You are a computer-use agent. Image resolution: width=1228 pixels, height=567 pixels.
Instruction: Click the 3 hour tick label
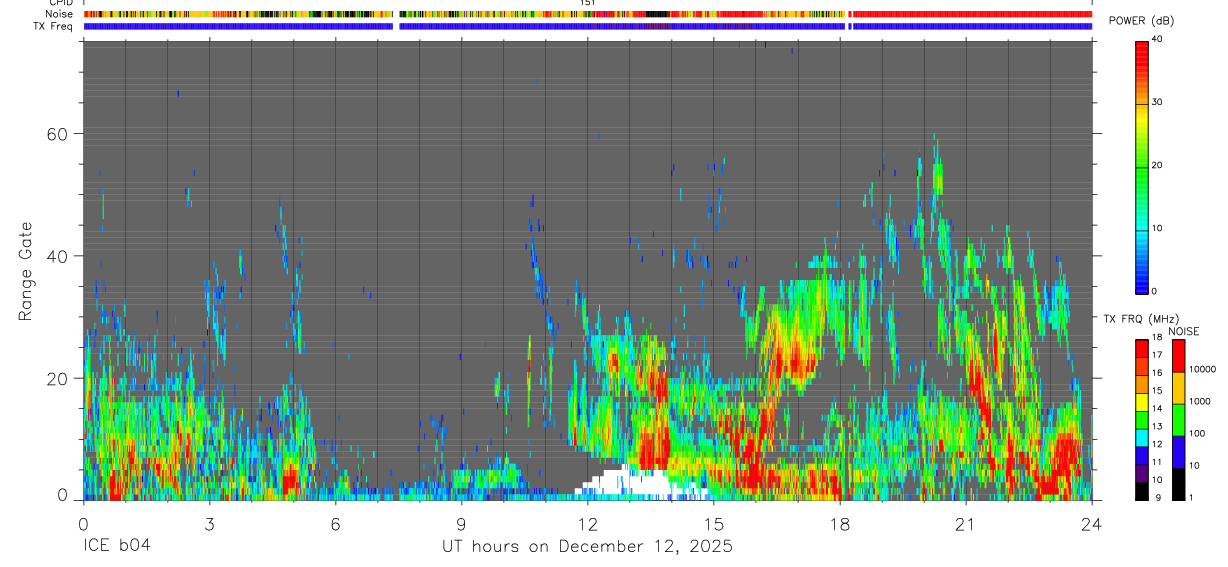[209, 523]
